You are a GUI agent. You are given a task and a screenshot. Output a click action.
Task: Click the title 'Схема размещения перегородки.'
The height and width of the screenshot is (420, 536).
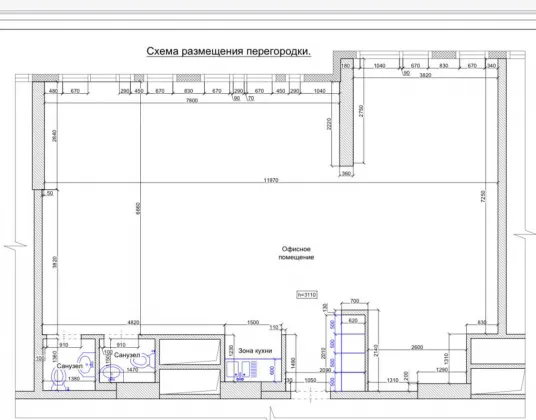229,51
